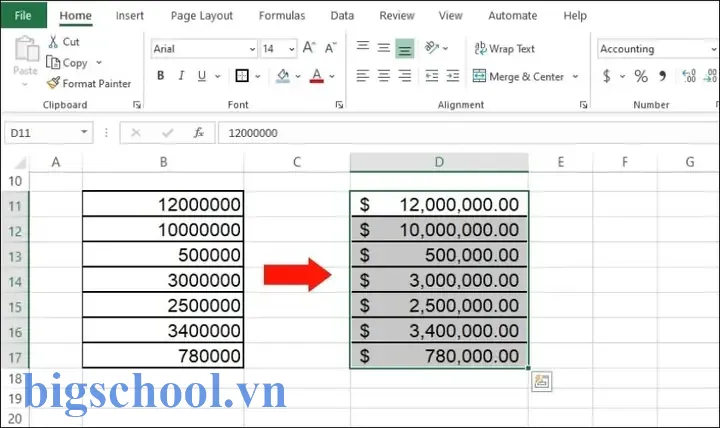Open the Alignment dialog launcher
This screenshot has height=428, width=720.
583,105
